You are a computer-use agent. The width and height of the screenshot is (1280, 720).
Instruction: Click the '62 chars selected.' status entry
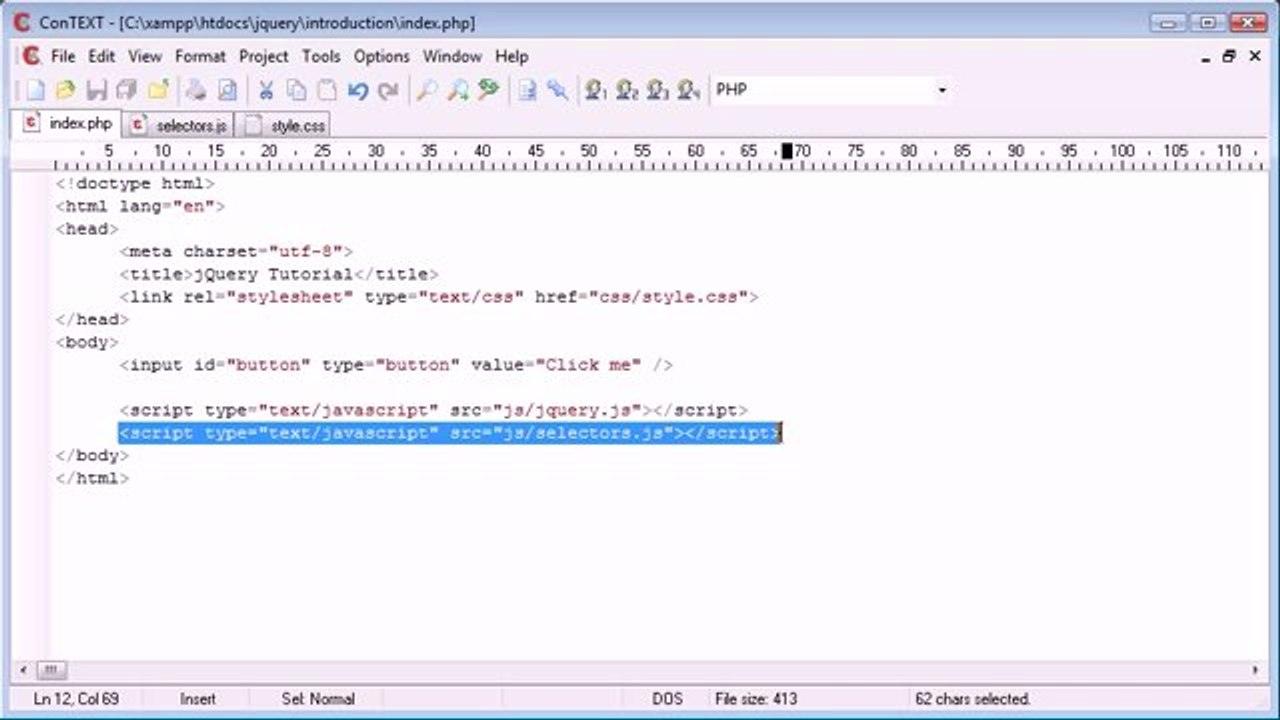coord(972,699)
